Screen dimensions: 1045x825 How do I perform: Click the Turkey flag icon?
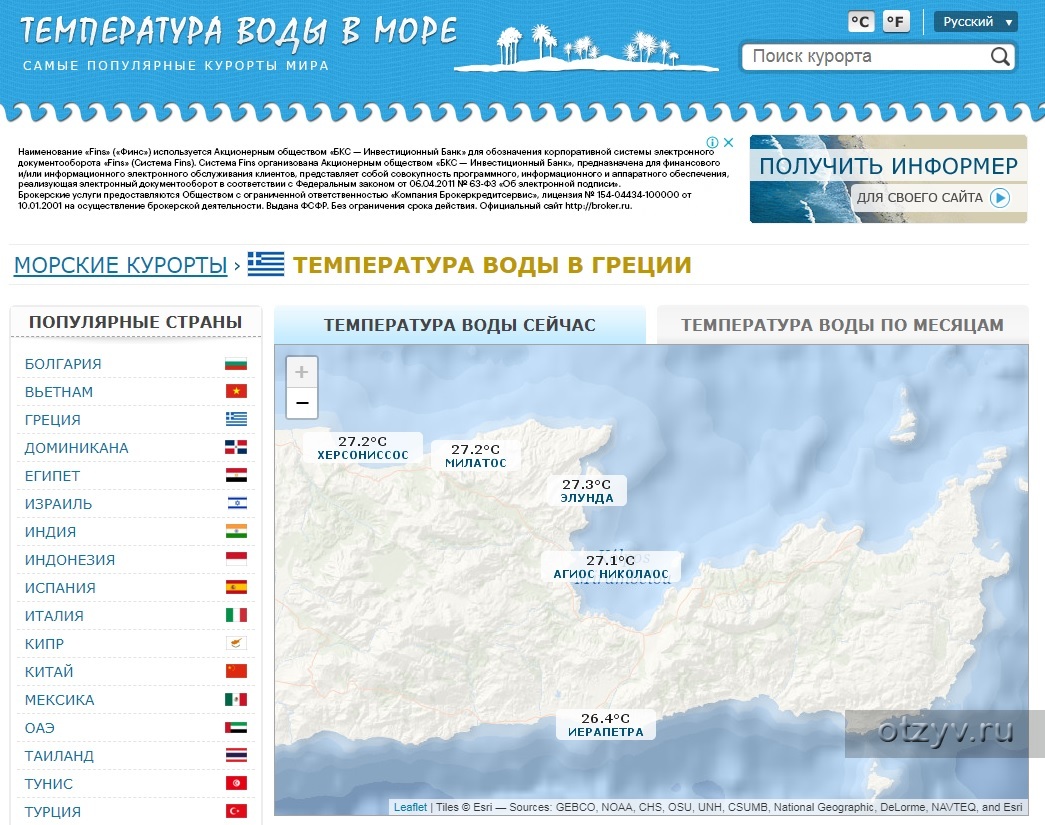click(236, 811)
